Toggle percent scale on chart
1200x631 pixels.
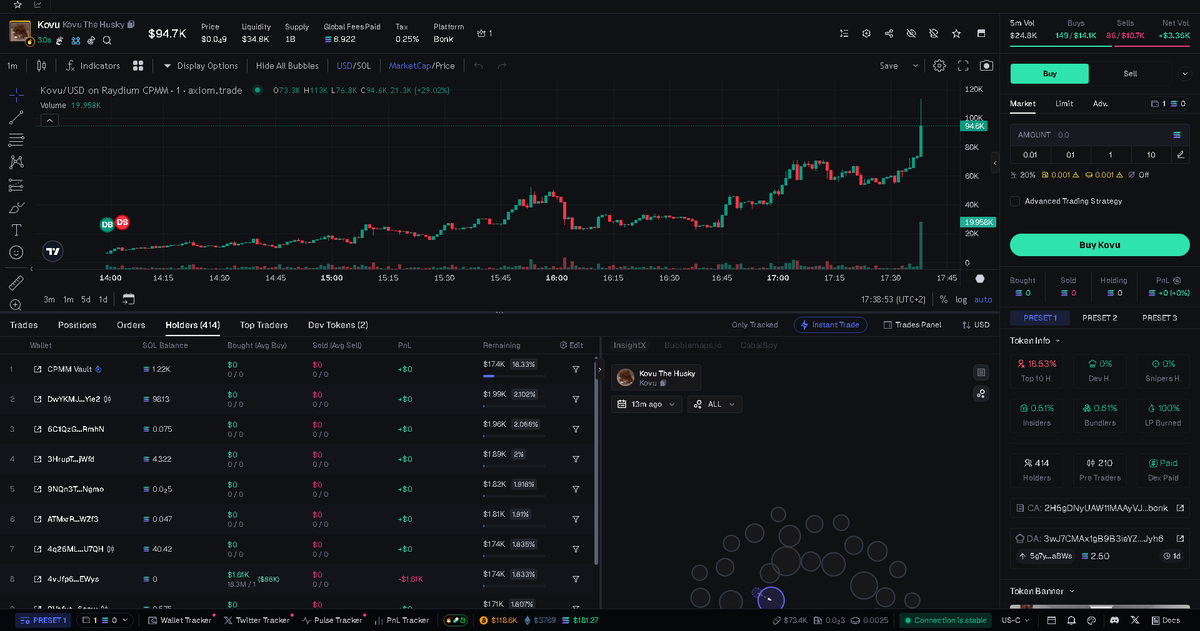tap(943, 299)
